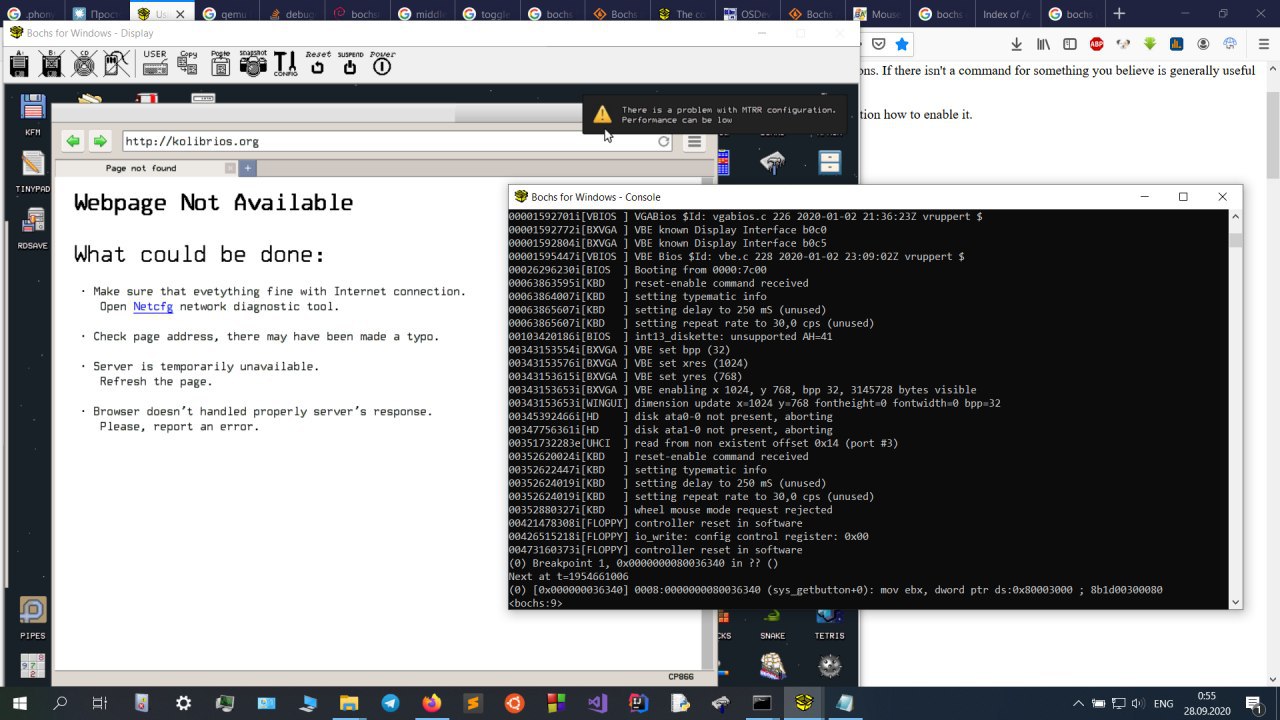Click the Pocket icon in Firefox address bar
The width and height of the screenshot is (1280, 720).
click(x=878, y=44)
